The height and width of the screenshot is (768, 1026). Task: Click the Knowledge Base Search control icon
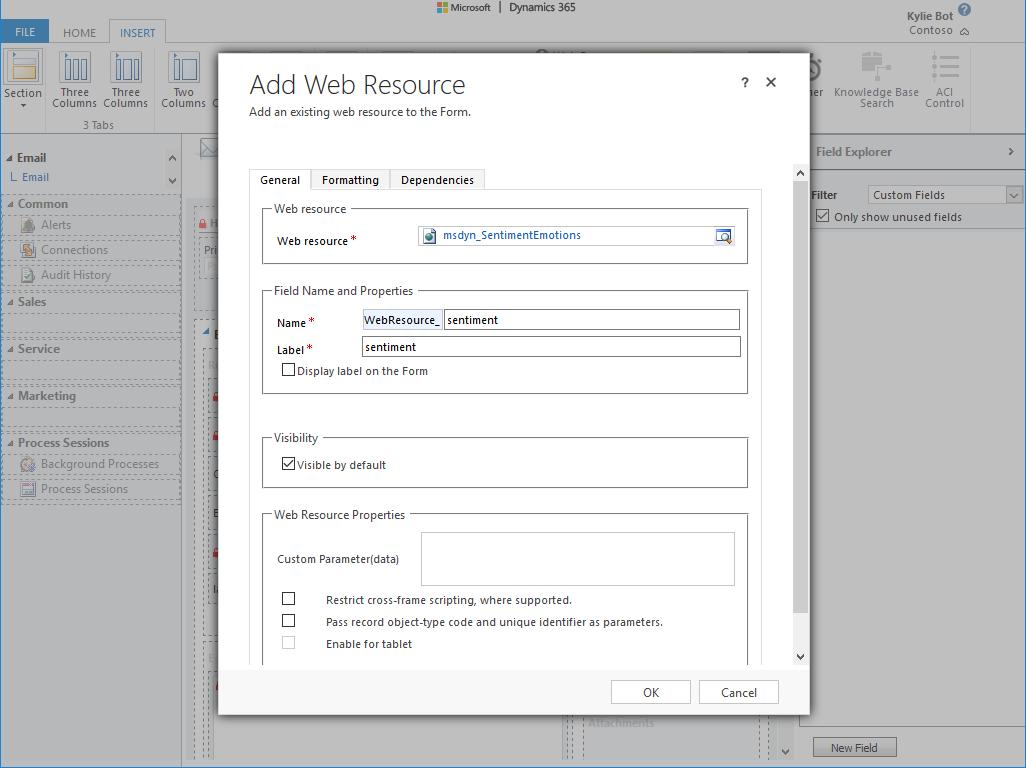coord(876,67)
